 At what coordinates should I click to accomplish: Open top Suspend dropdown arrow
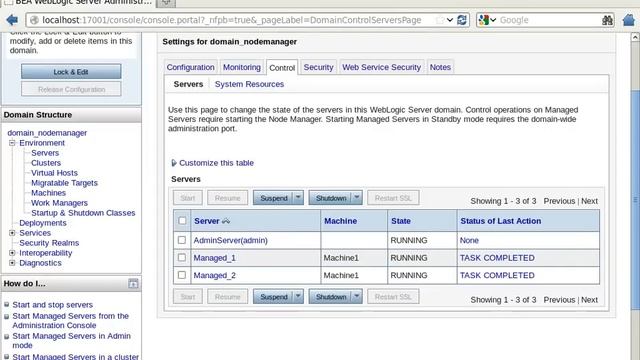click(298, 198)
